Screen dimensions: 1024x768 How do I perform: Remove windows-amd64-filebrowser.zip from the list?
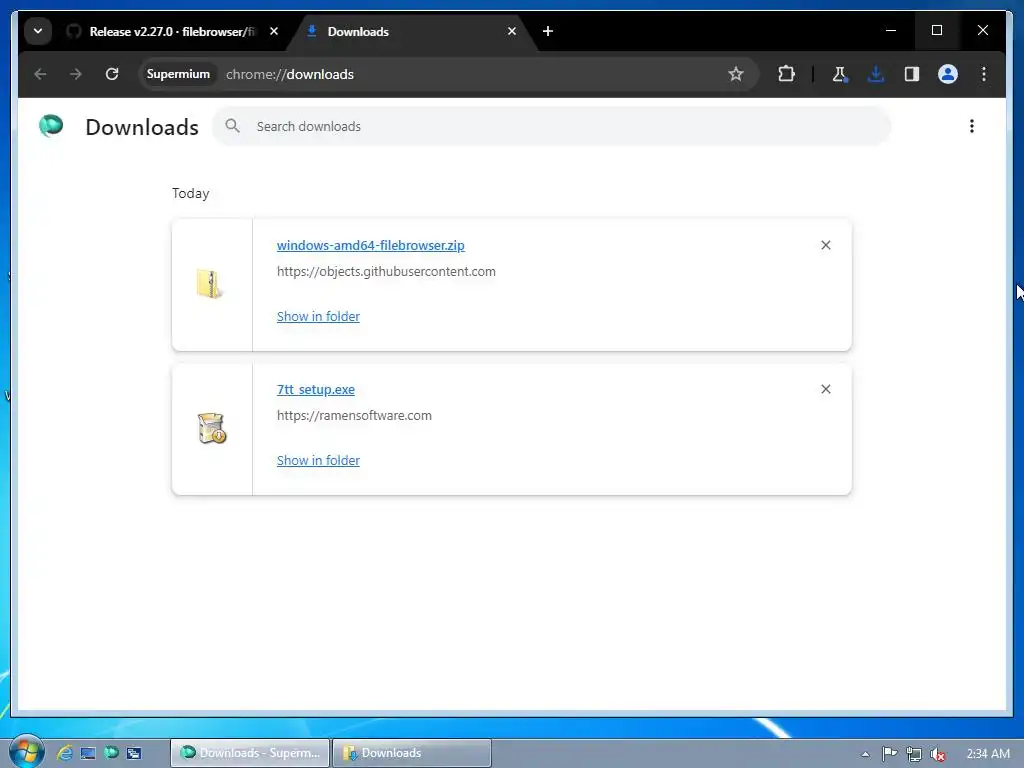(x=825, y=245)
